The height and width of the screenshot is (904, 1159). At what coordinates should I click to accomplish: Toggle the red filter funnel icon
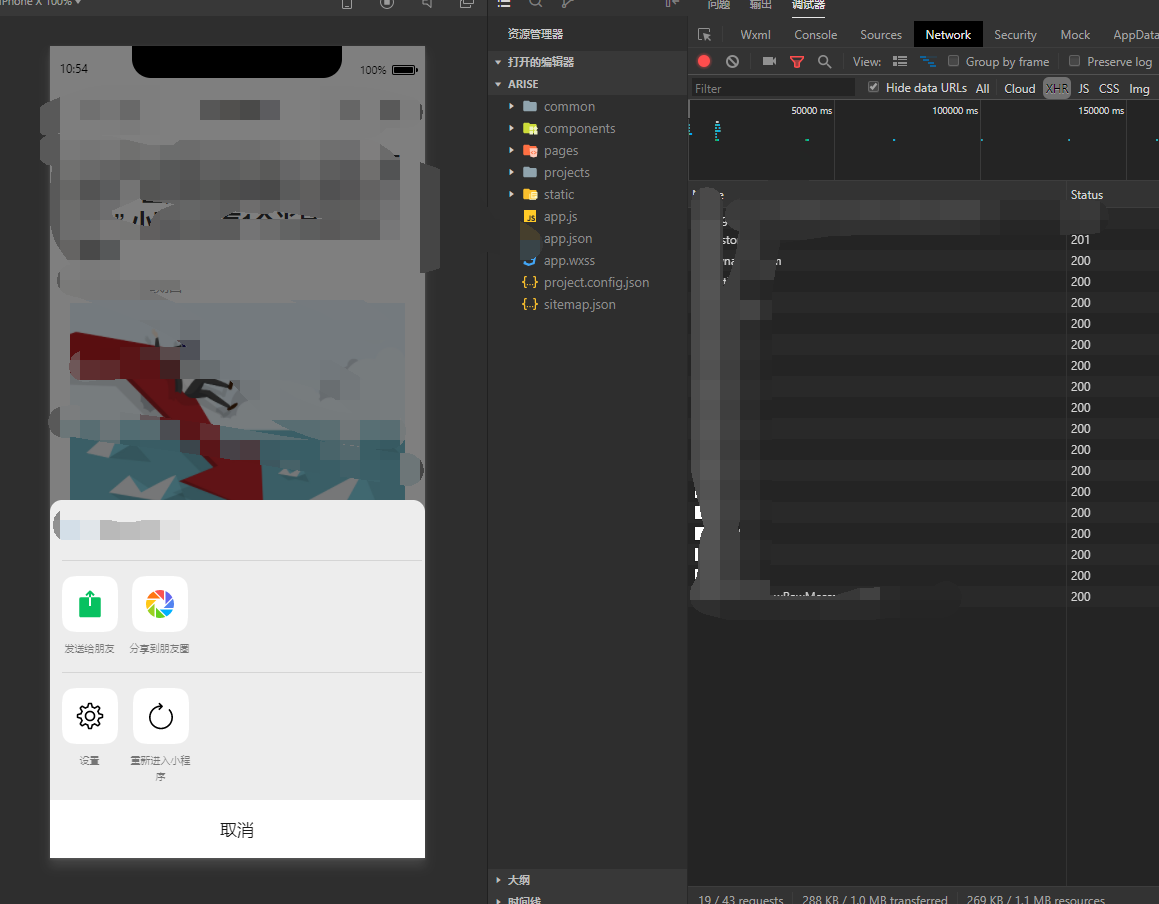click(x=797, y=62)
